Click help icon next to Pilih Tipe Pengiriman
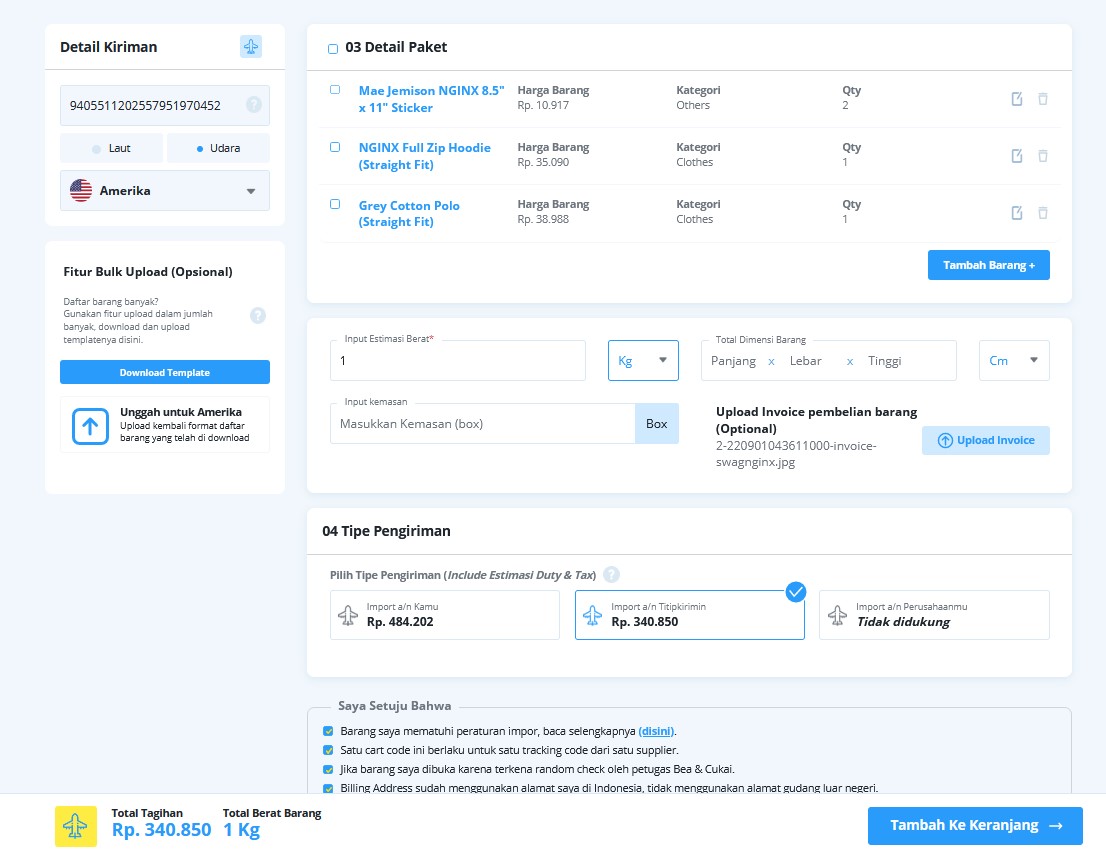The image size is (1106, 852). (x=612, y=575)
